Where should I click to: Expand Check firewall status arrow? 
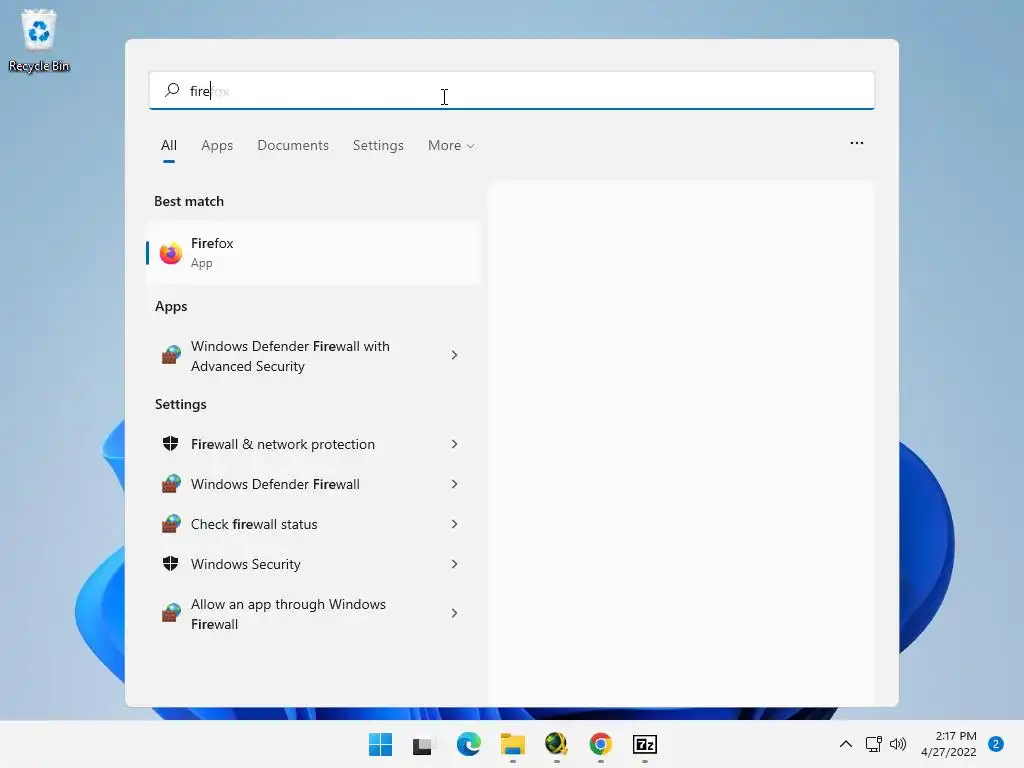[x=455, y=524]
